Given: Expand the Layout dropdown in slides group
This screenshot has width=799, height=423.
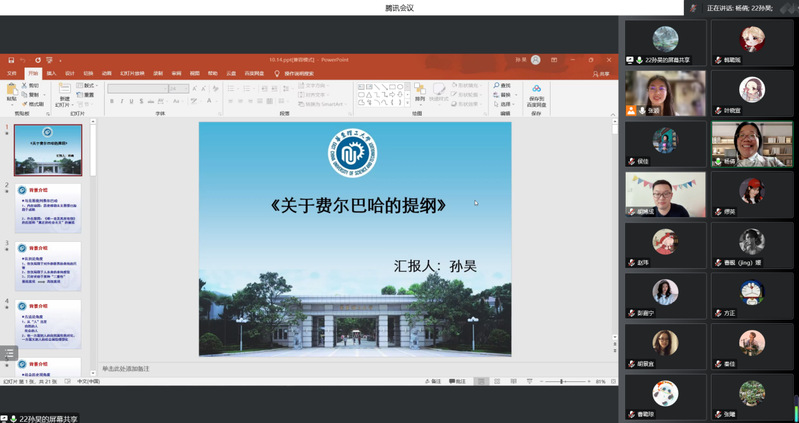Looking at the screenshot, I should 90,86.
